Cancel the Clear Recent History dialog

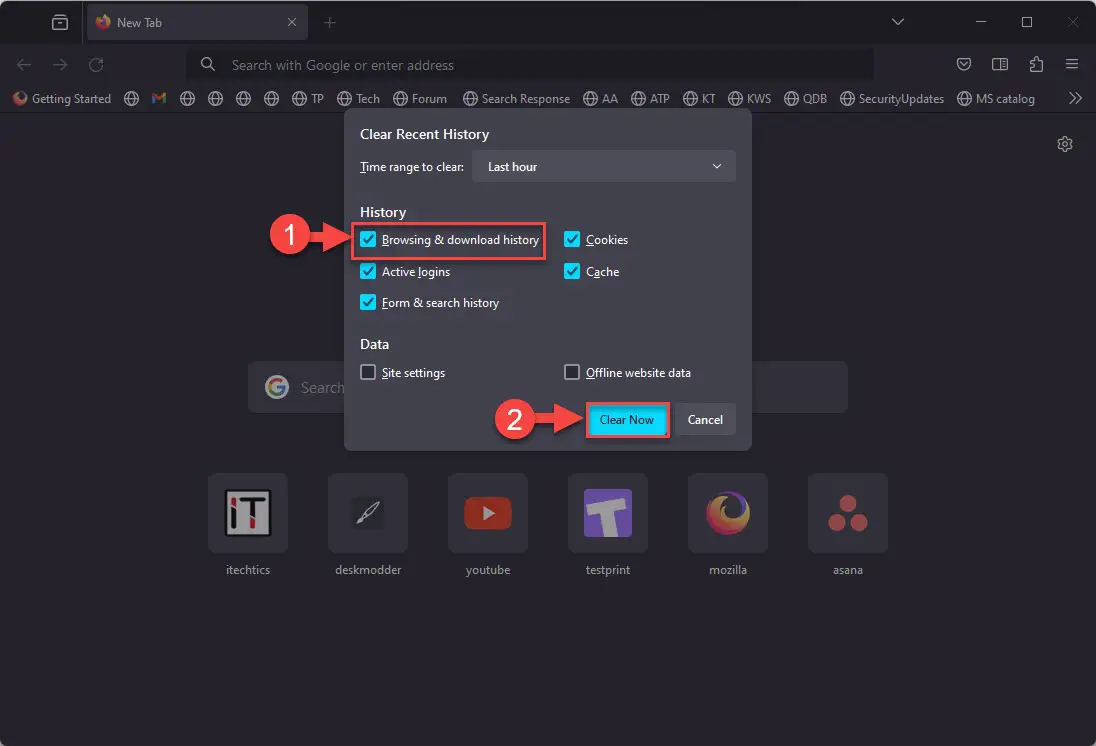704,419
